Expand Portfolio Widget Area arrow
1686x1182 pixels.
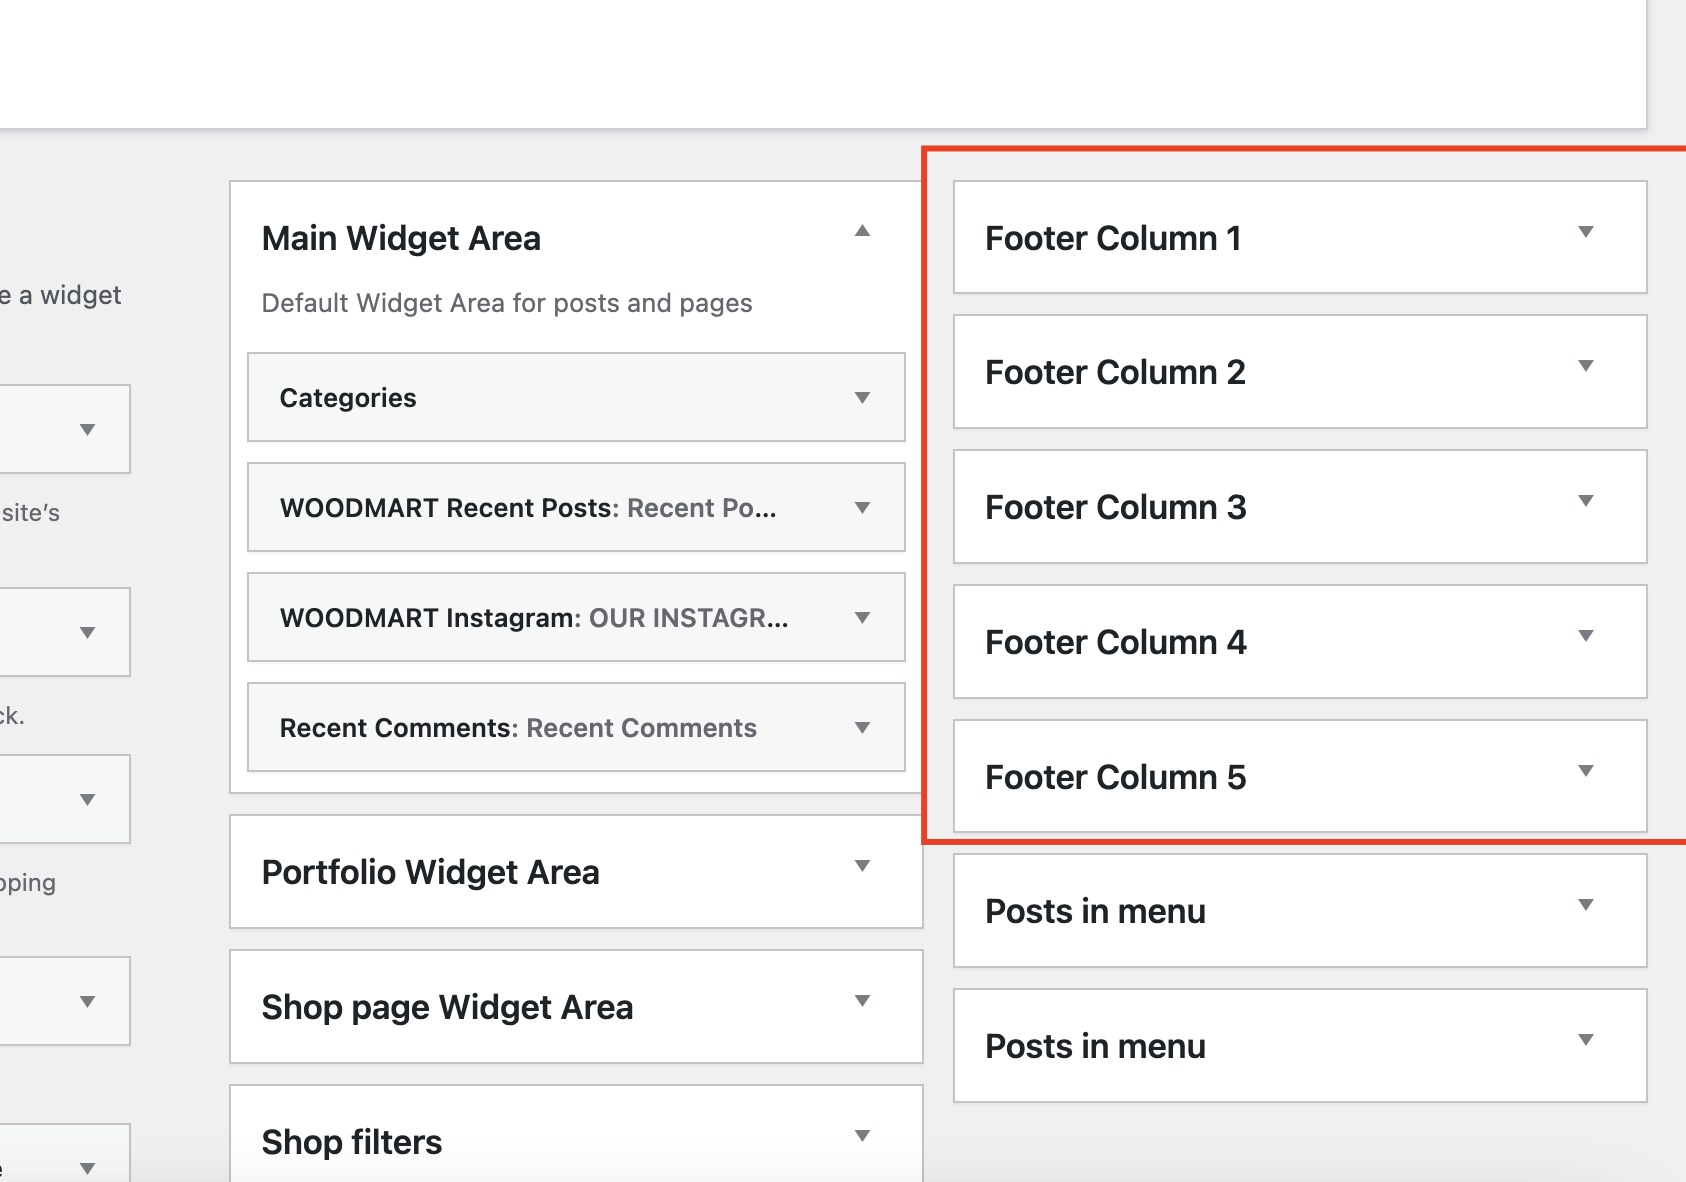[x=862, y=866]
